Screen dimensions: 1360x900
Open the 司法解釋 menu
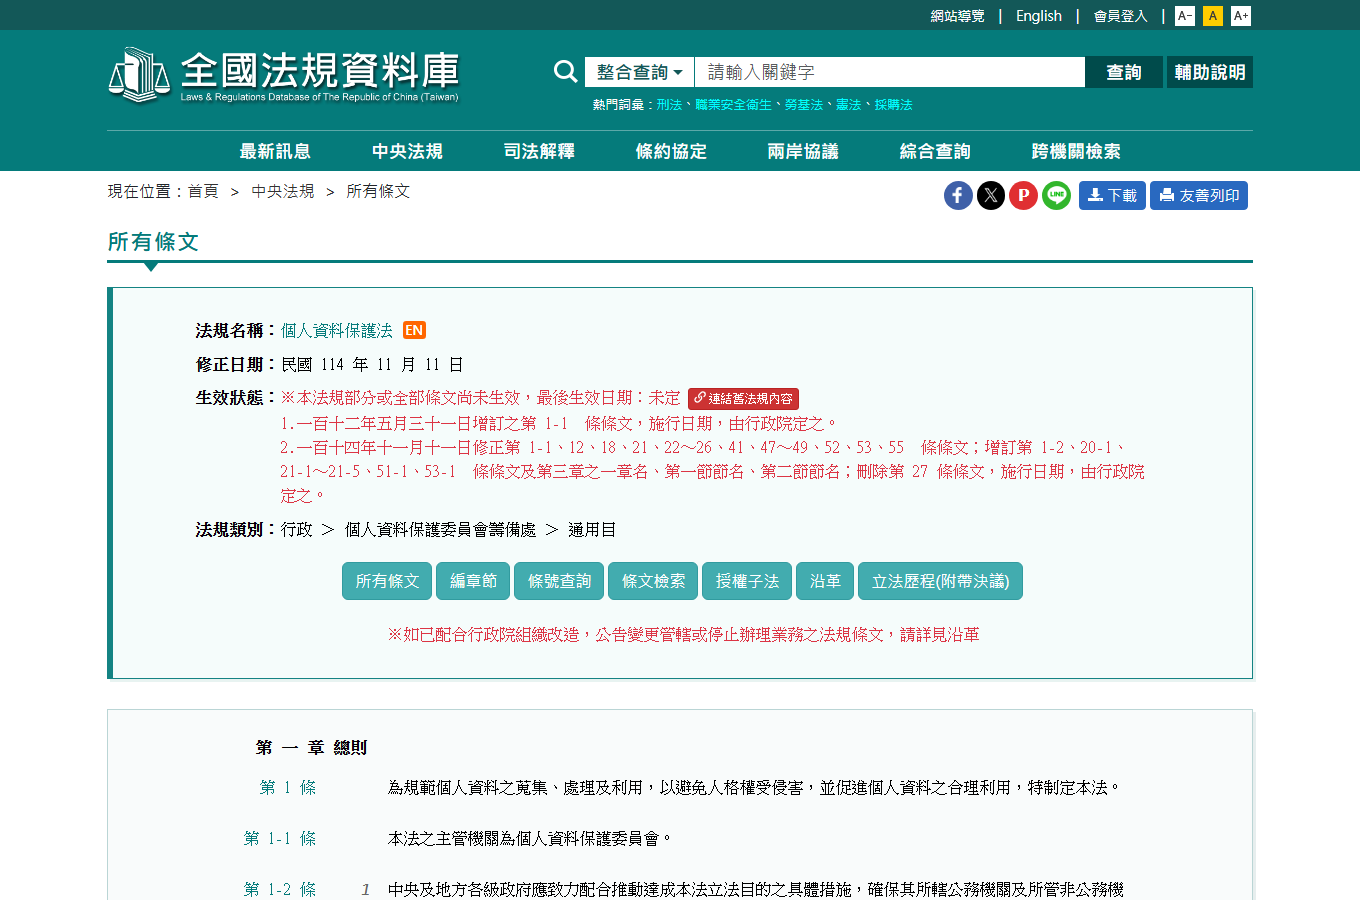pos(539,151)
